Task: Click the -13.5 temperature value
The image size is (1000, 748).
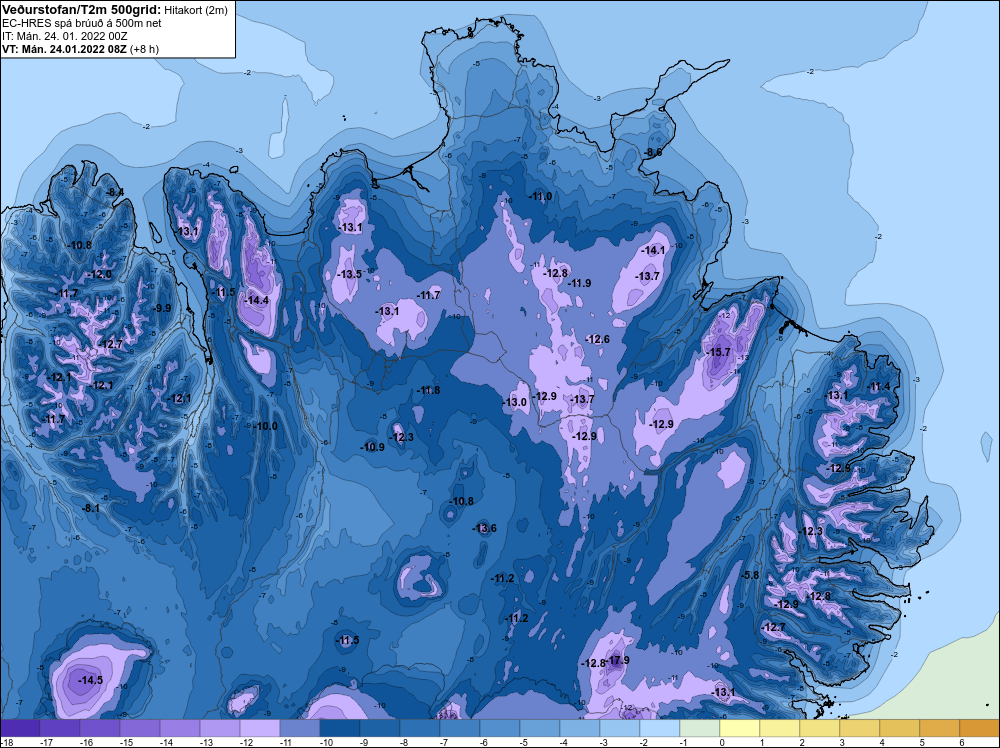Action: click(x=349, y=274)
